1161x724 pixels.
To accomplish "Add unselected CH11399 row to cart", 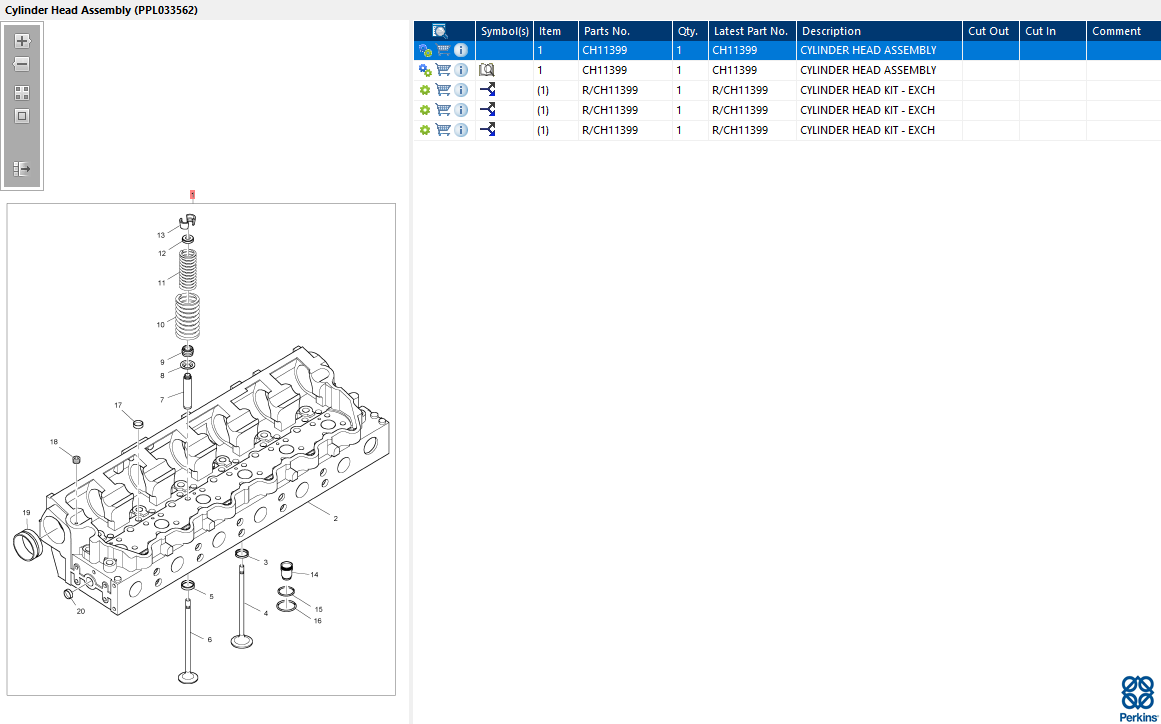I will [443, 70].
